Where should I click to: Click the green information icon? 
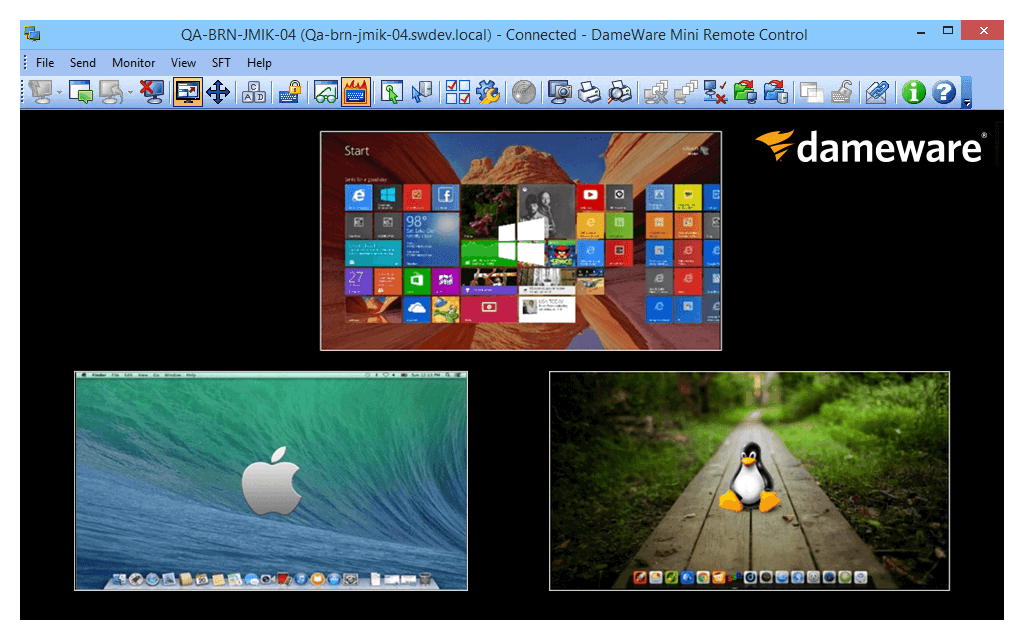pos(914,92)
